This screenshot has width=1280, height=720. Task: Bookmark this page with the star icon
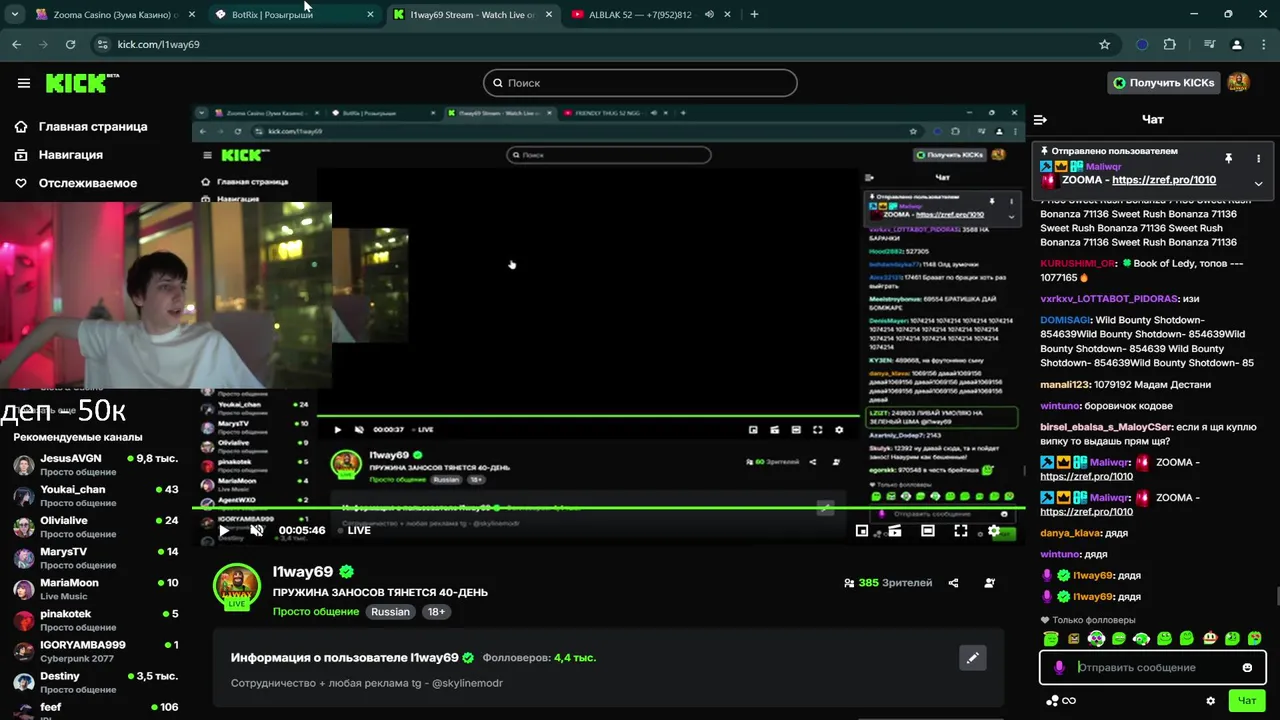(x=1104, y=44)
